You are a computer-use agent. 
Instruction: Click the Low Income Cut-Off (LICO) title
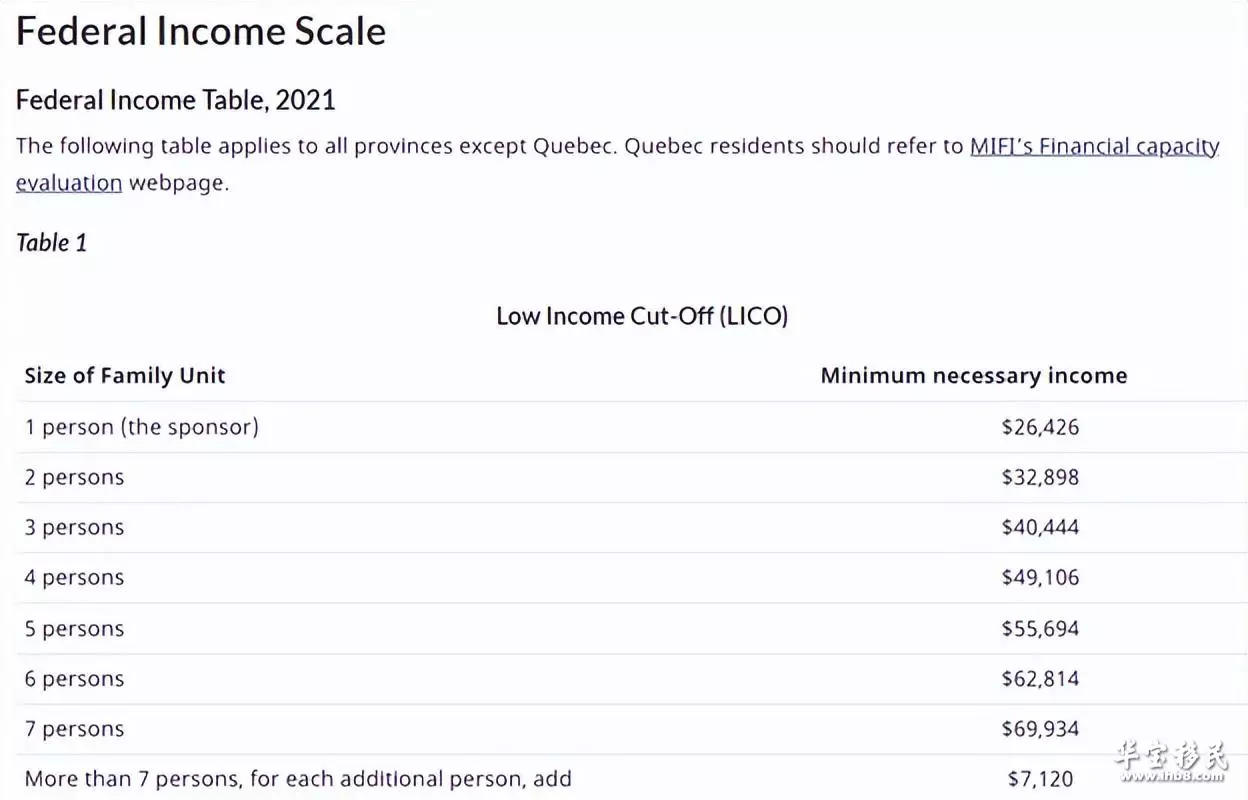[x=642, y=316]
